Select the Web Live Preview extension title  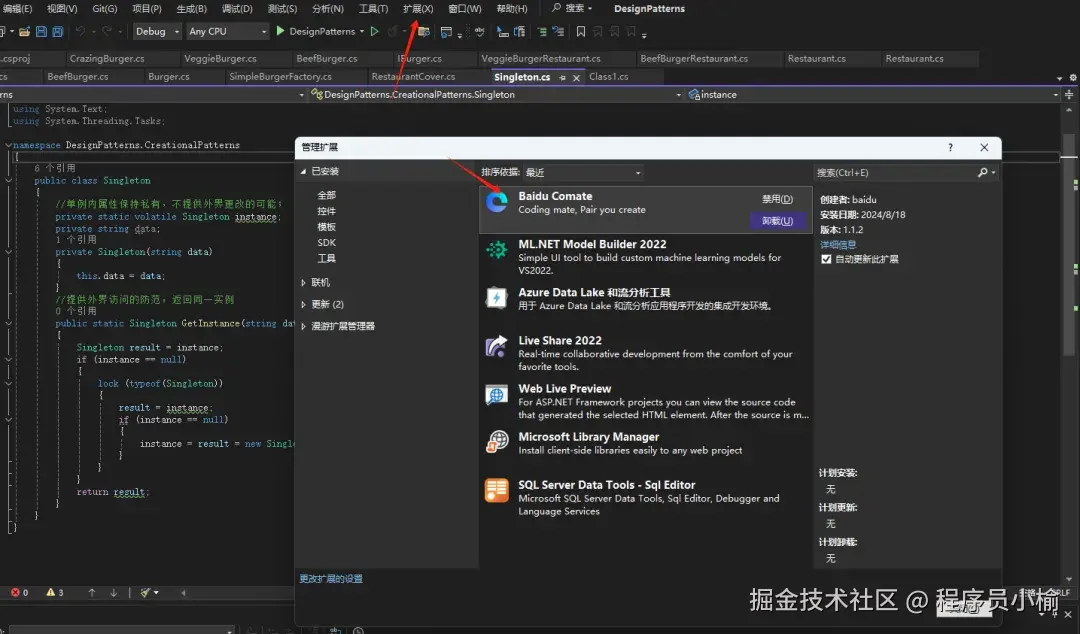565,389
